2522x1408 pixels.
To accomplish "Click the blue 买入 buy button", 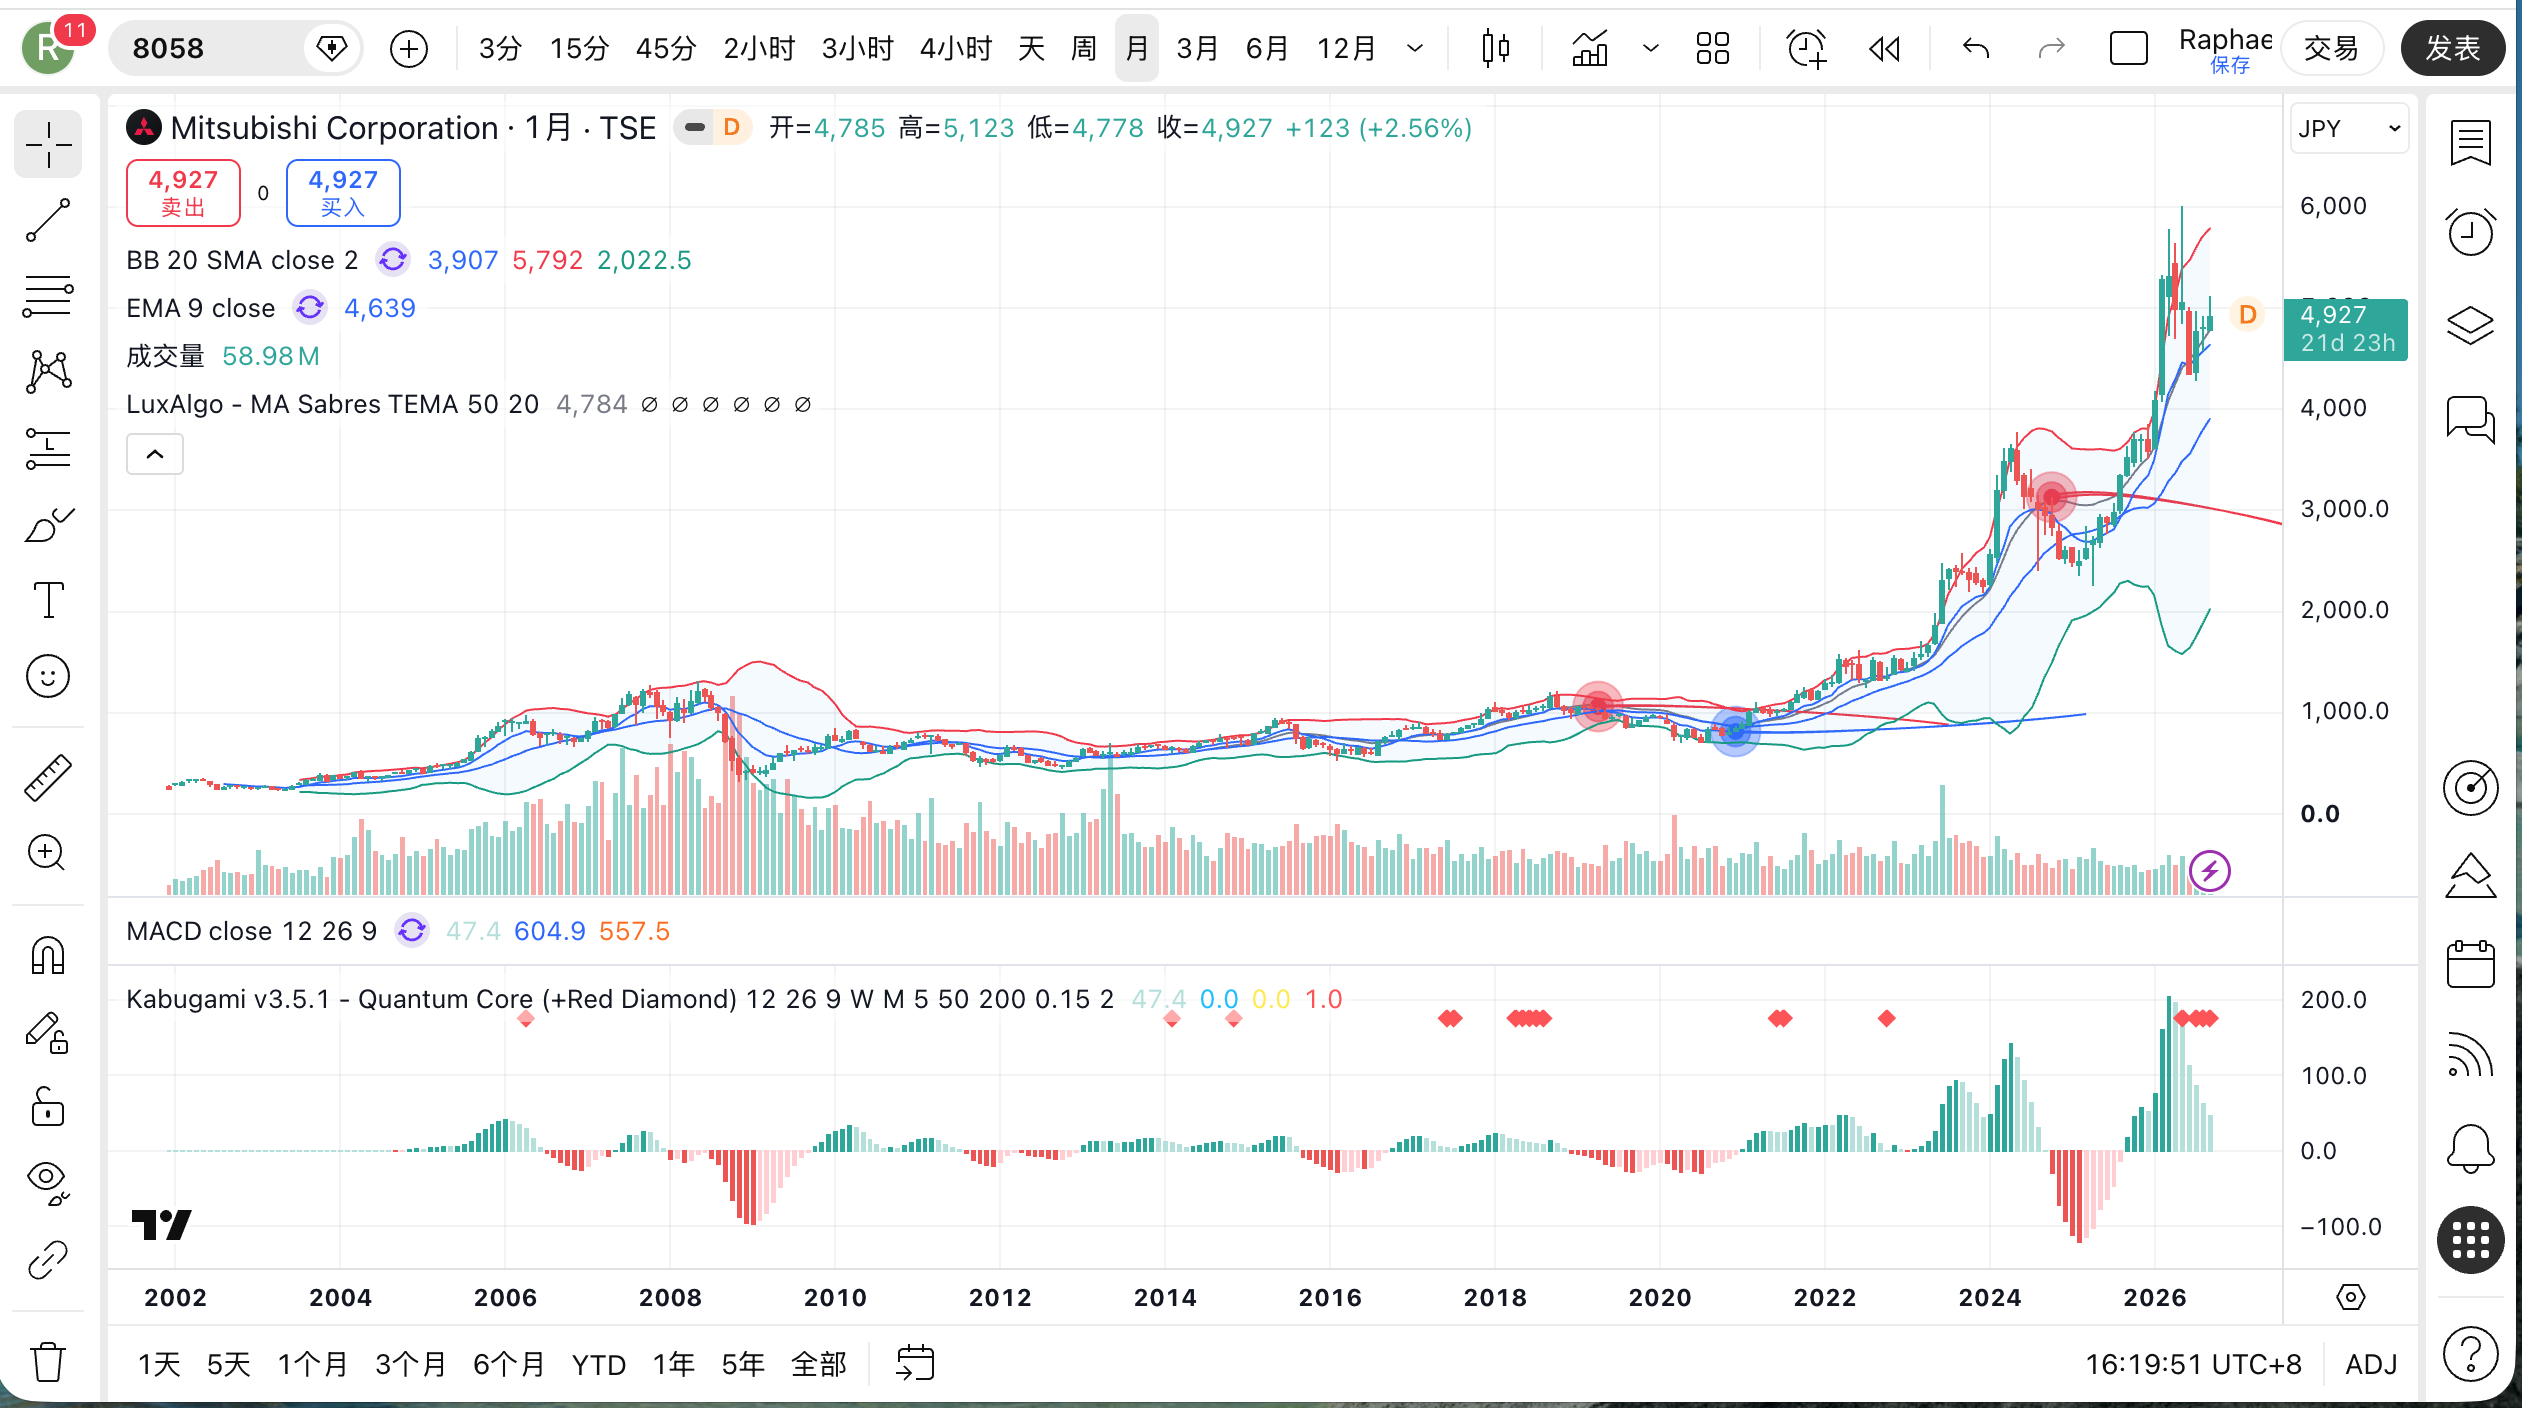I will [343, 193].
